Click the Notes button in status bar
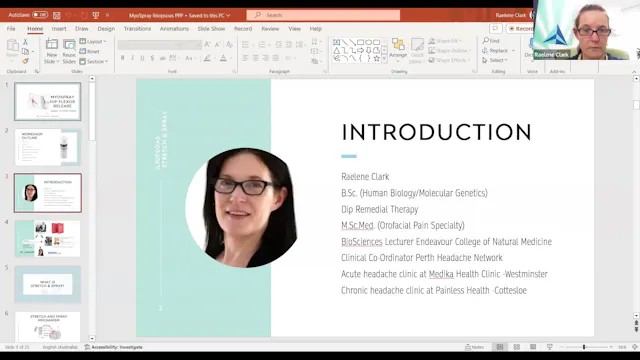This screenshot has height=360, width=640. 474,347
